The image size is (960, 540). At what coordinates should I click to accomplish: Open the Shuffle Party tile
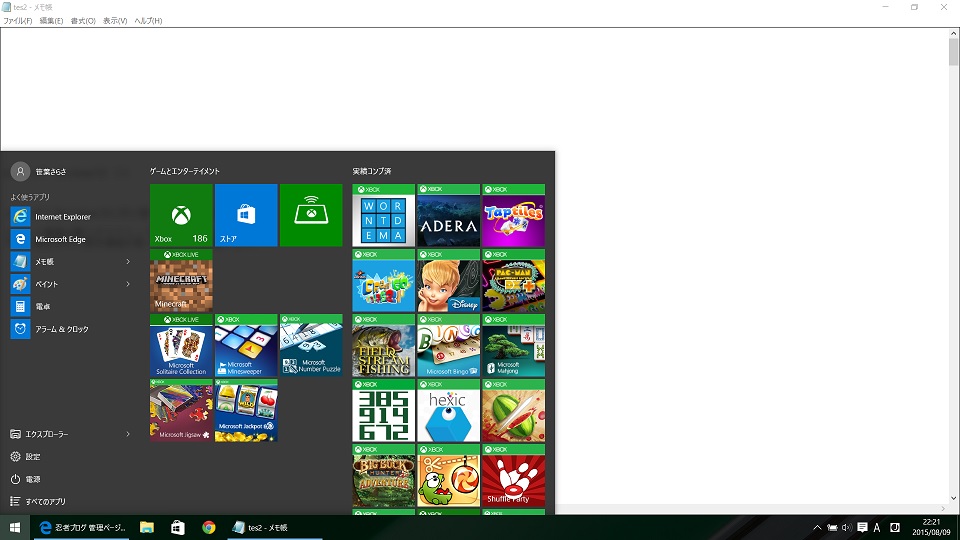(514, 475)
